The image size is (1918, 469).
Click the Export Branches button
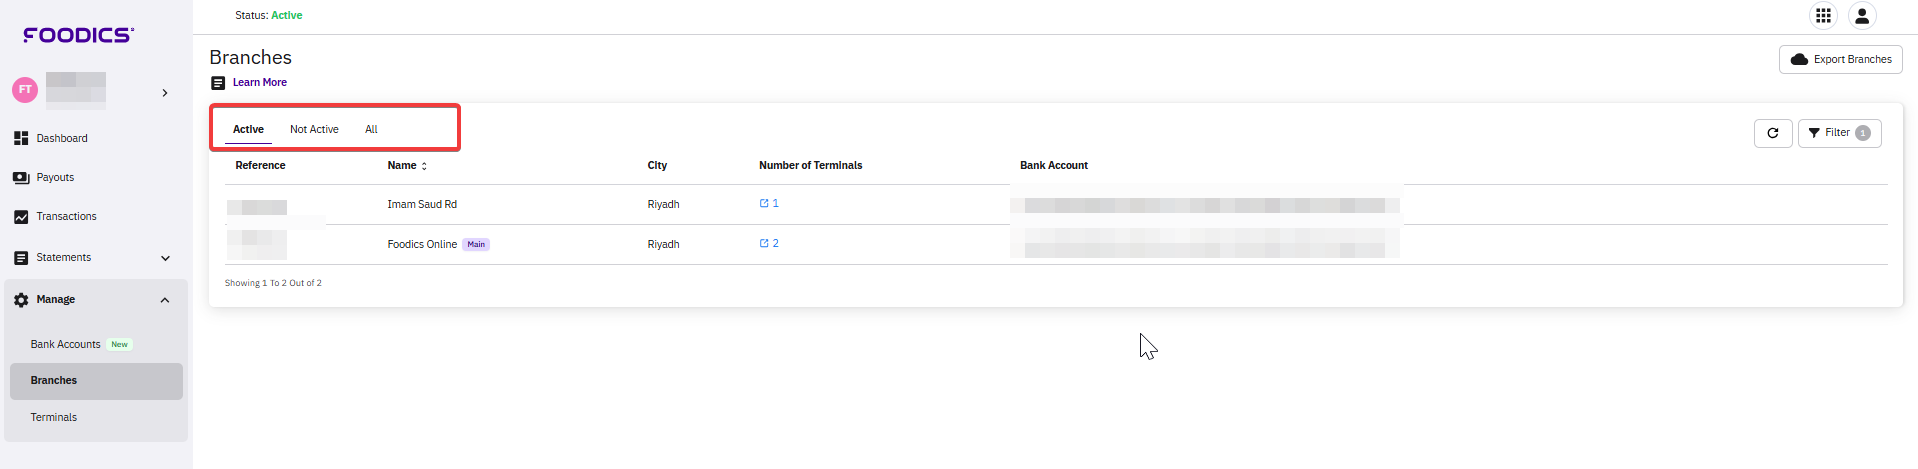(1840, 60)
